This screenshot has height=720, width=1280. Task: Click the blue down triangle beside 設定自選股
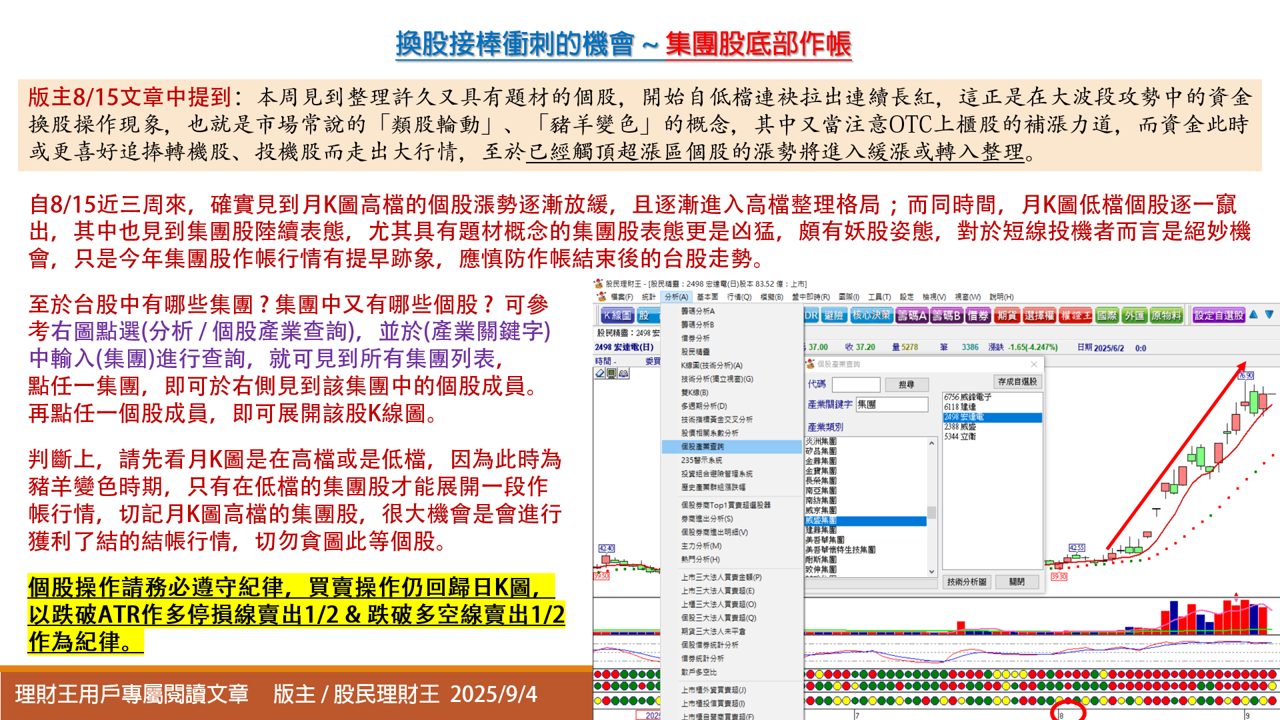point(1268,312)
